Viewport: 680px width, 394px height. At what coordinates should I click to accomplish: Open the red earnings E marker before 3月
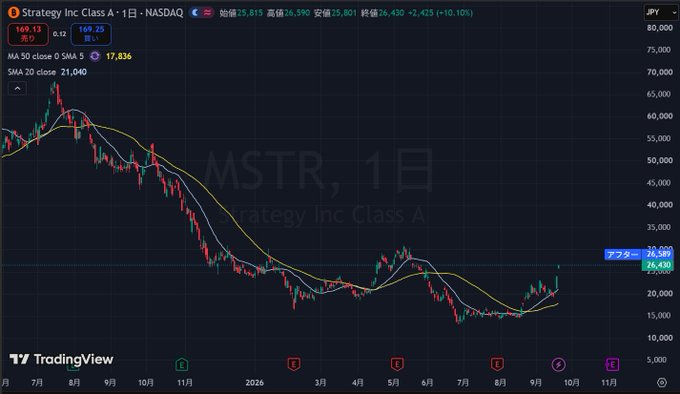click(294, 364)
